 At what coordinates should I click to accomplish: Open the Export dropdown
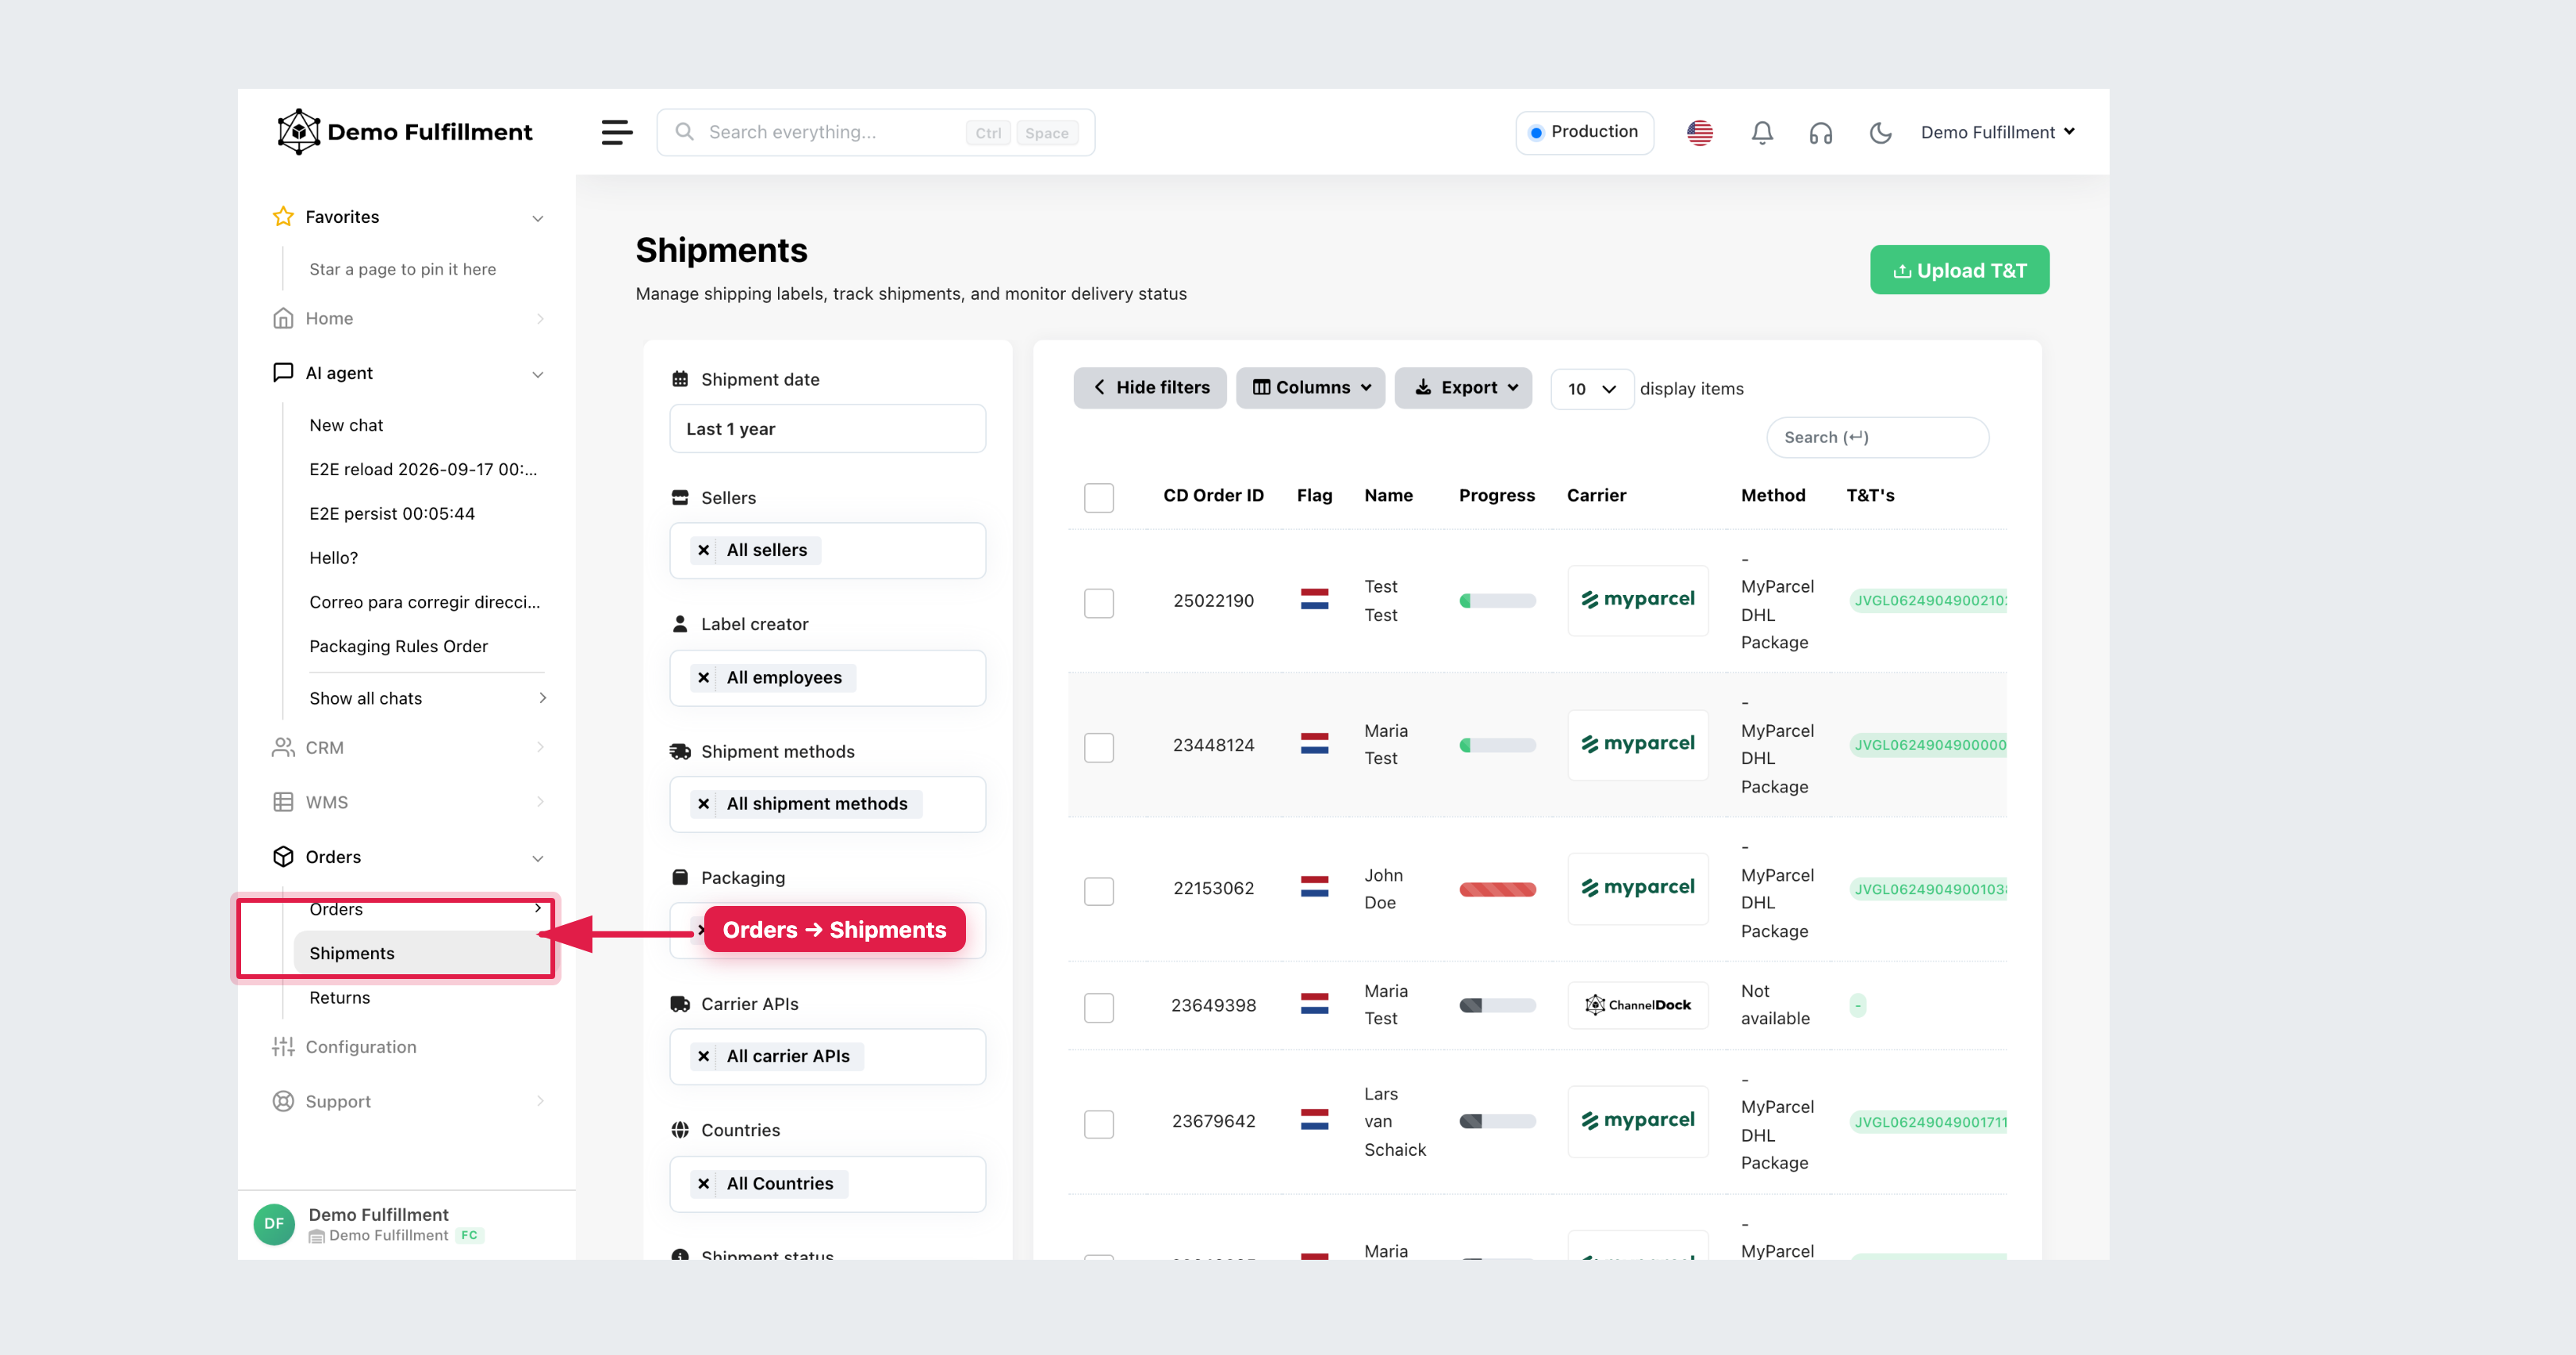click(x=1464, y=388)
